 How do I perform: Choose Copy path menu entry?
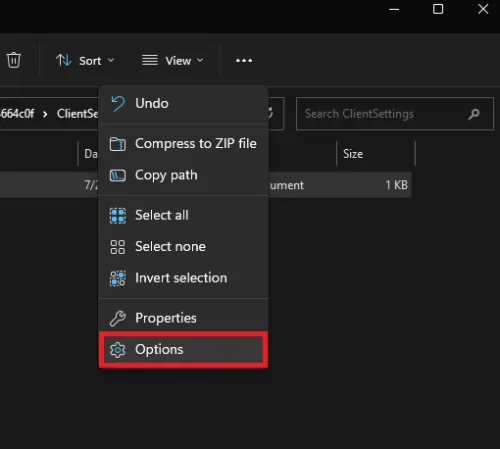(x=183, y=175)
